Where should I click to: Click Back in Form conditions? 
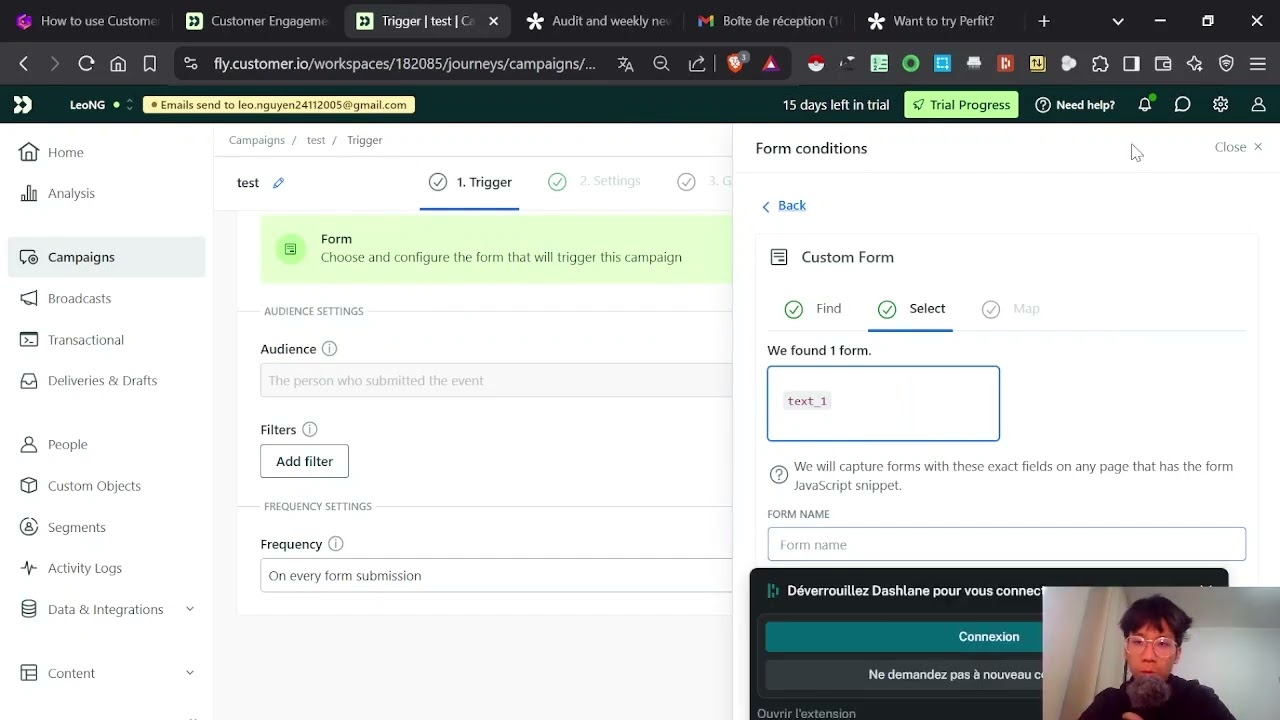point(783,205)
